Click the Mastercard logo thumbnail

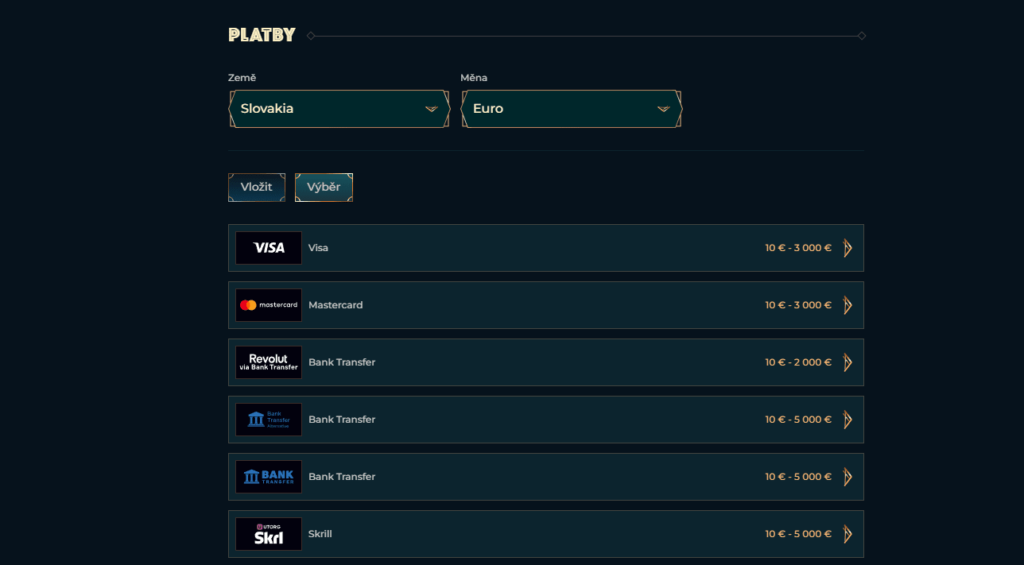point(268,305)
